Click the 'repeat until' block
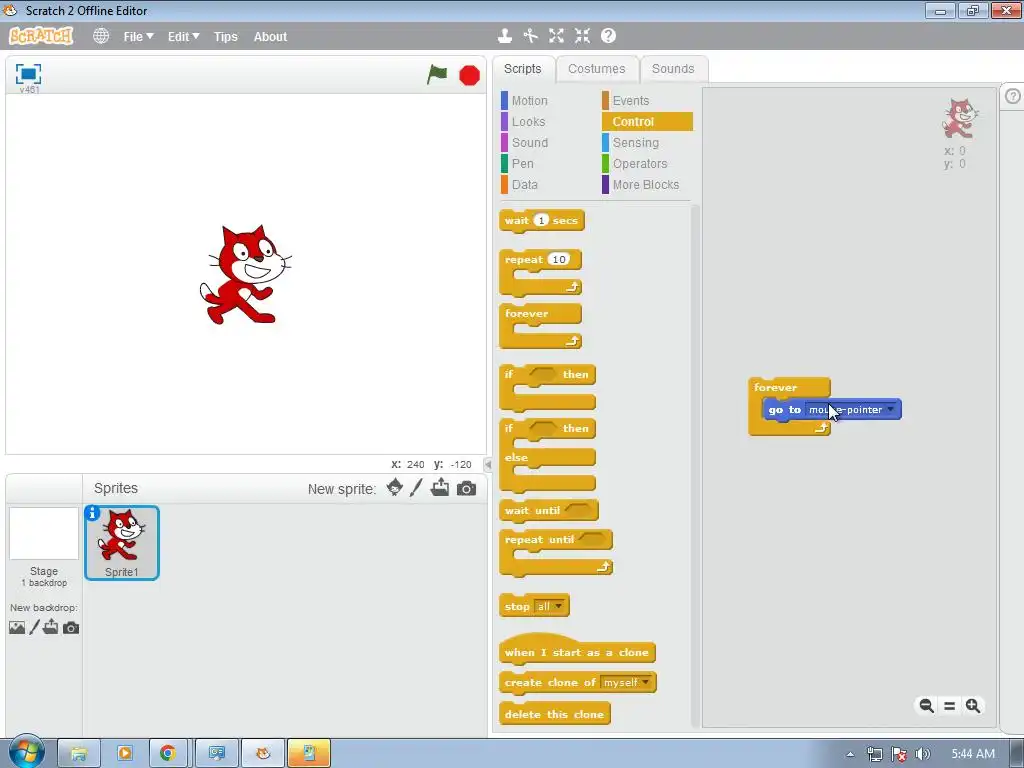Viewport: 1024px width, 768px height. [x=539, y=540]
